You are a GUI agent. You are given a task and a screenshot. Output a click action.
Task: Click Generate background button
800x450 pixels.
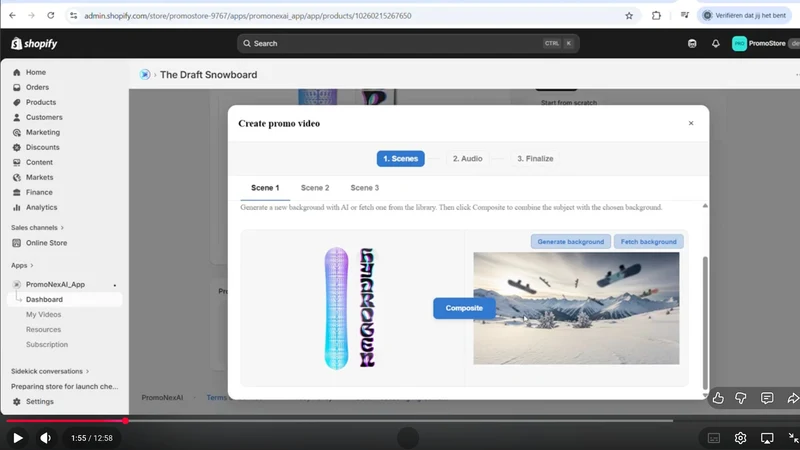pyautogui.click(x=570, y=242)
